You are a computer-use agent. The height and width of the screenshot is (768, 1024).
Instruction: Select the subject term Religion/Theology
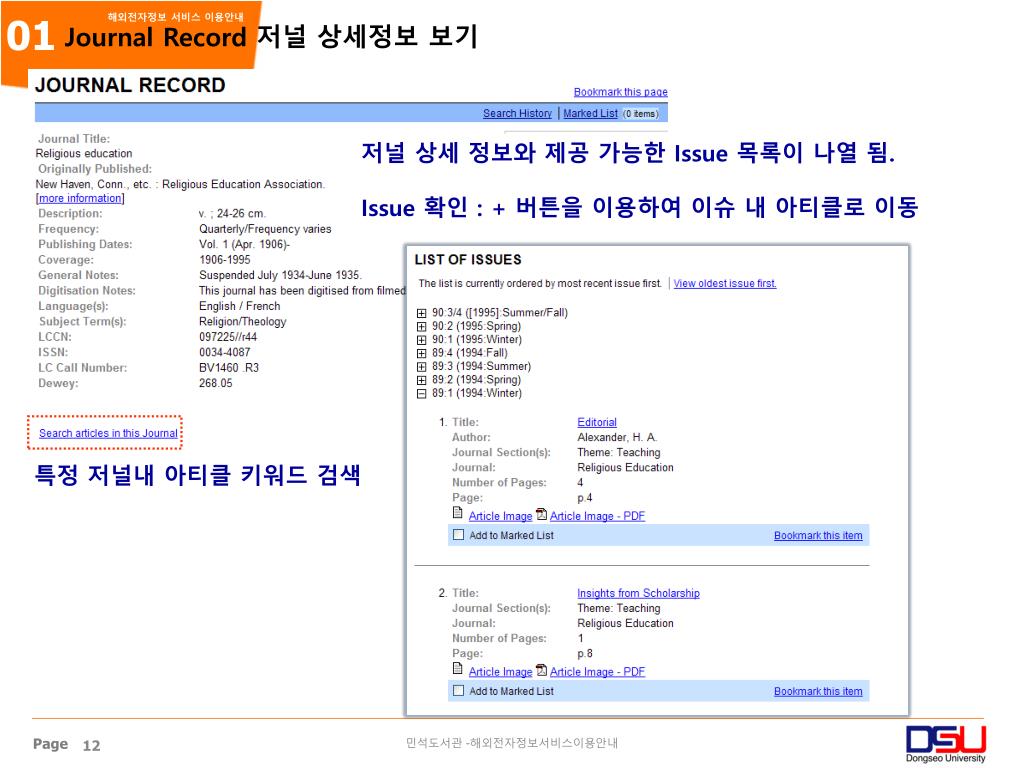[x=242, y=322]
